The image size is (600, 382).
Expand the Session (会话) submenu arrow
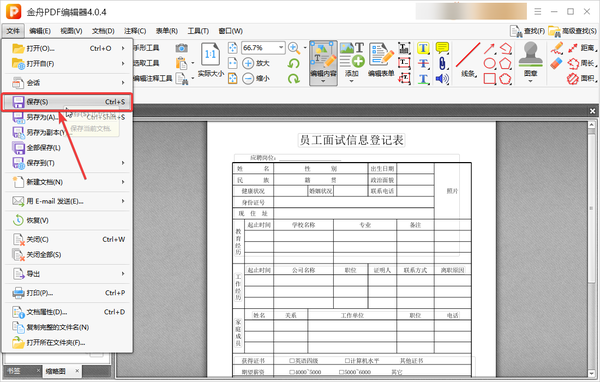pos(123,83)
